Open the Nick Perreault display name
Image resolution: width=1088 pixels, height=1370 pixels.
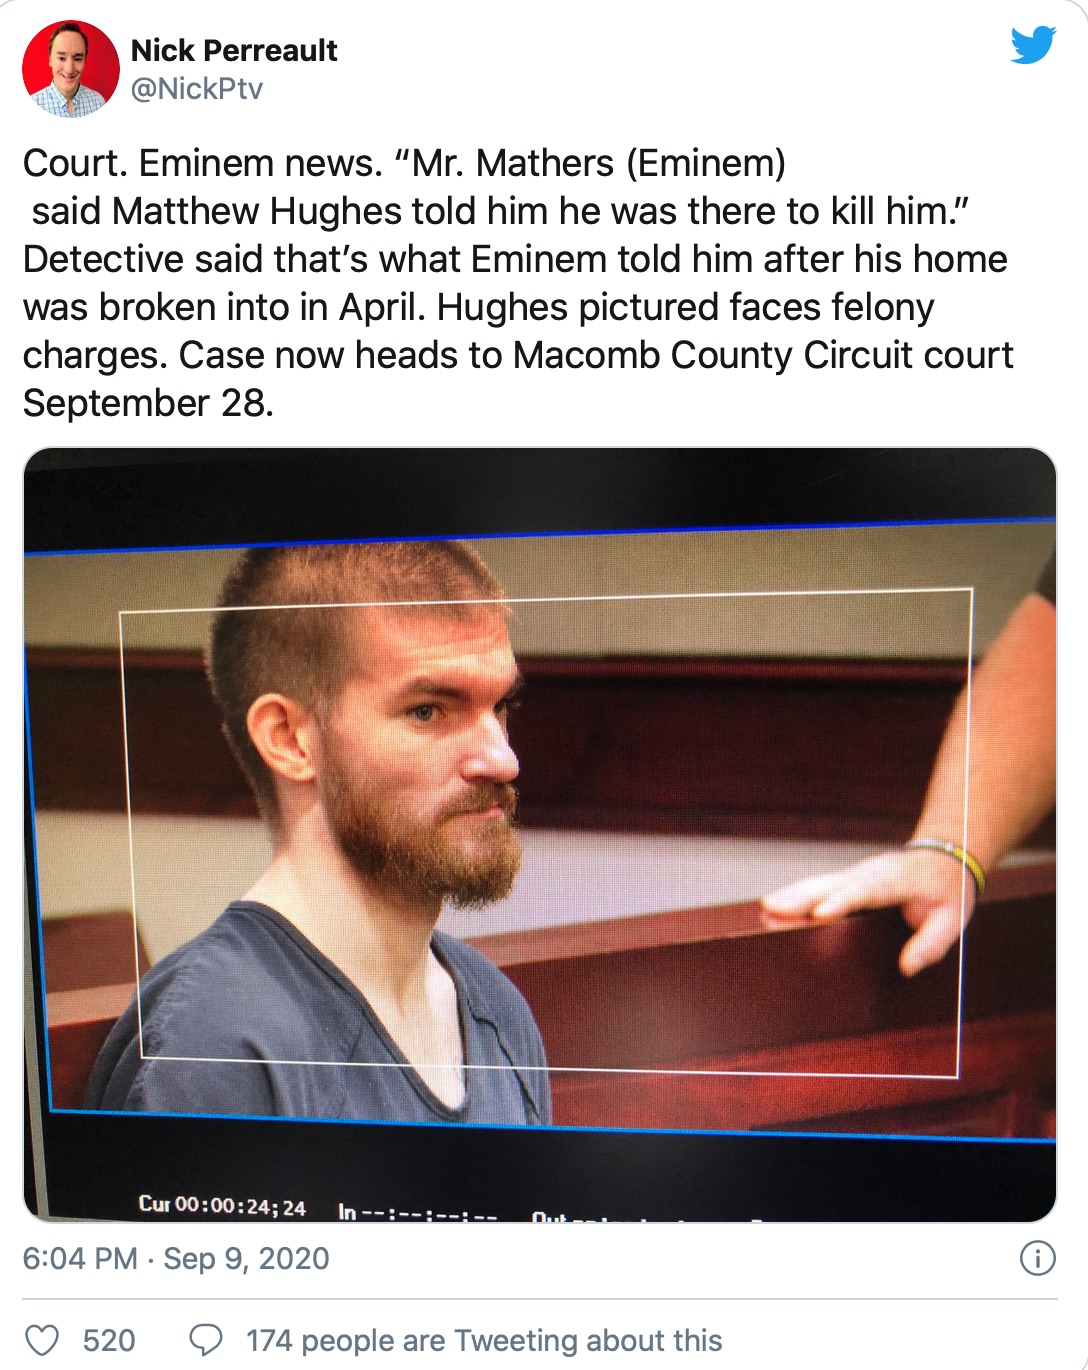click(234, 50)
